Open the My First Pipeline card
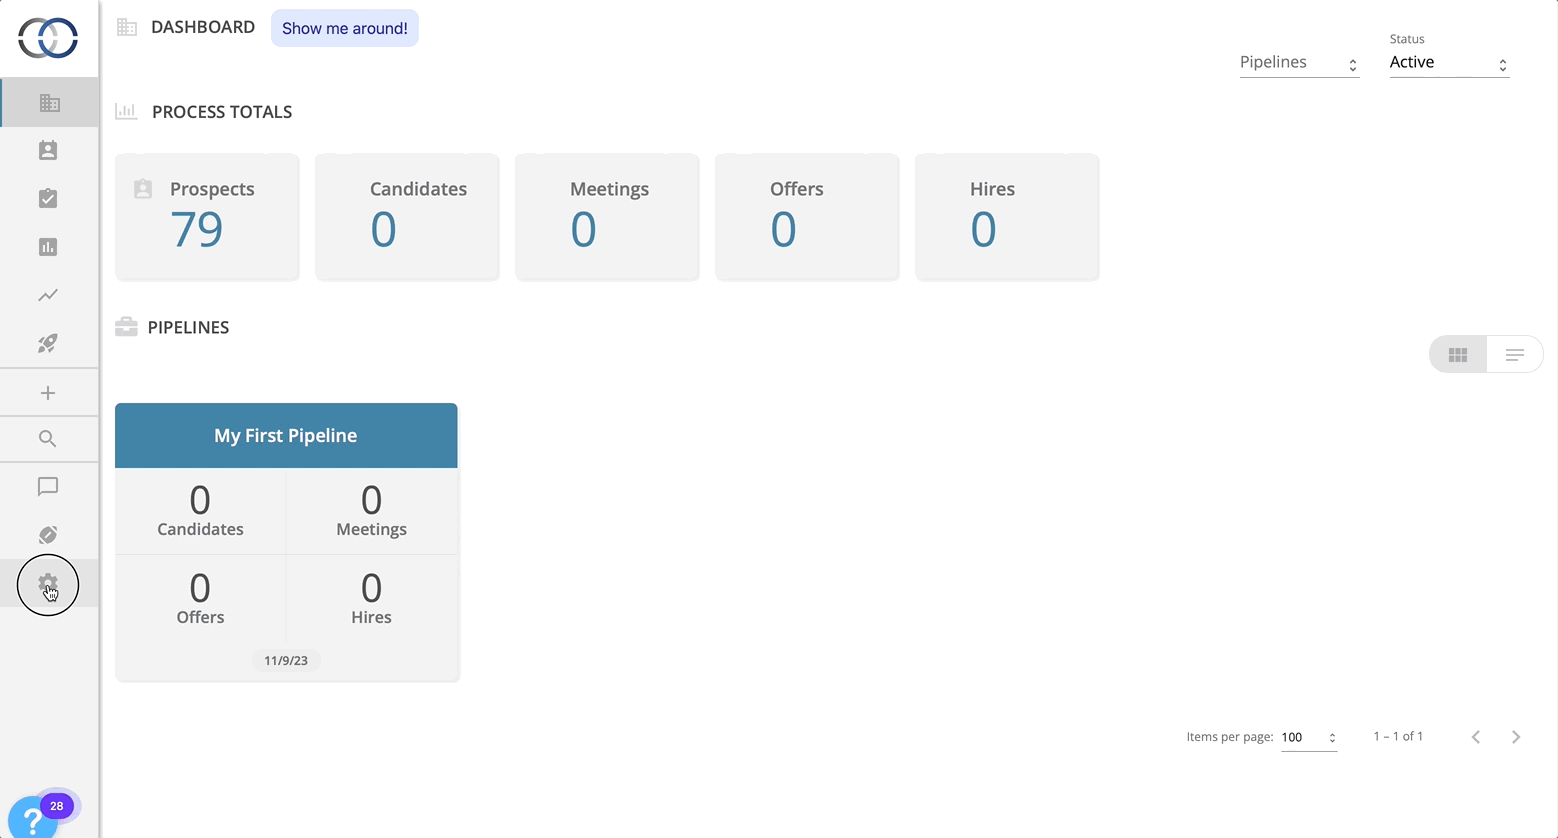Viewport: 1558px width, 838px height. coord(286,435)
